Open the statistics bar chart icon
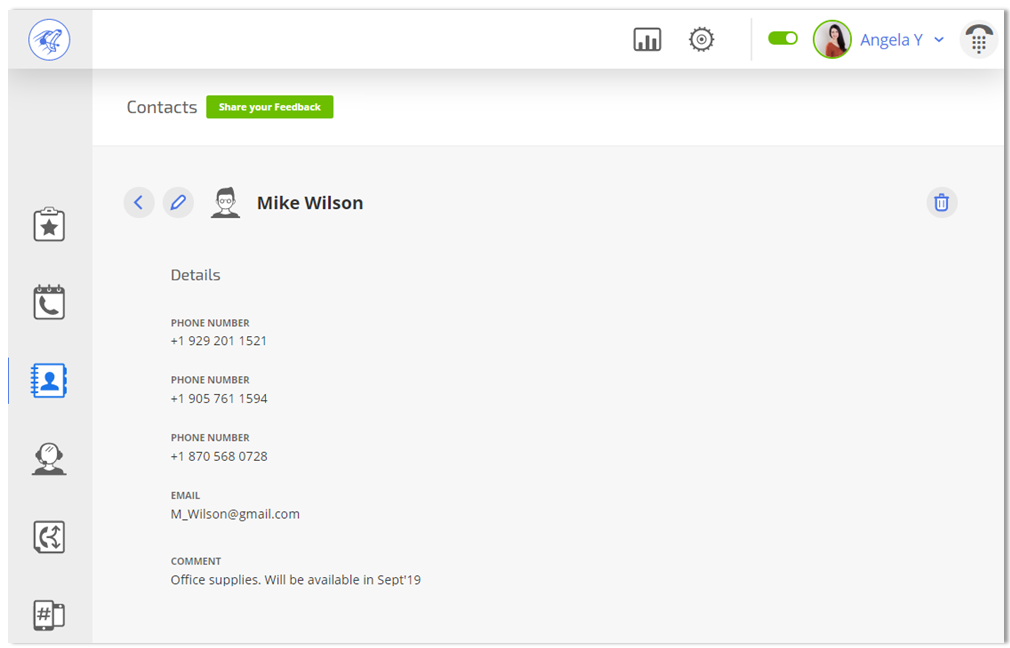 click(x=647, y=39)
